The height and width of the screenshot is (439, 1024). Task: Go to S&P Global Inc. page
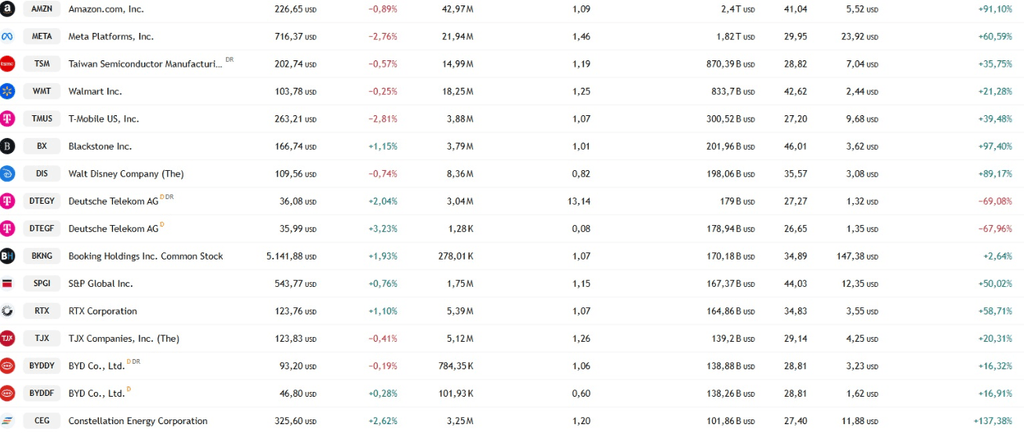pos(100,284)
